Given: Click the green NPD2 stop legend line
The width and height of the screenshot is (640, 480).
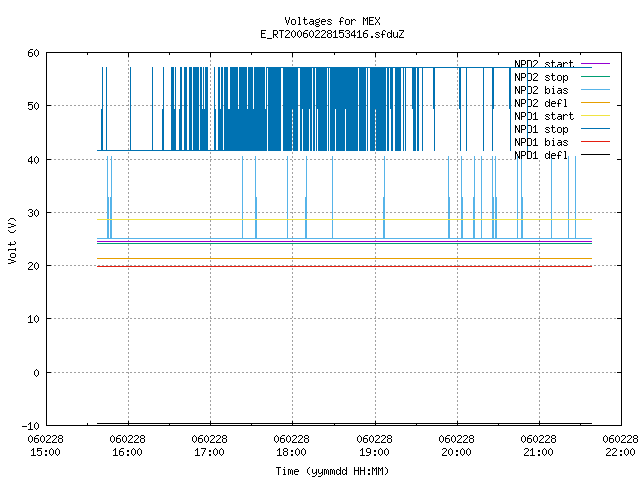Looking at the screenshot, I should 595,77.
